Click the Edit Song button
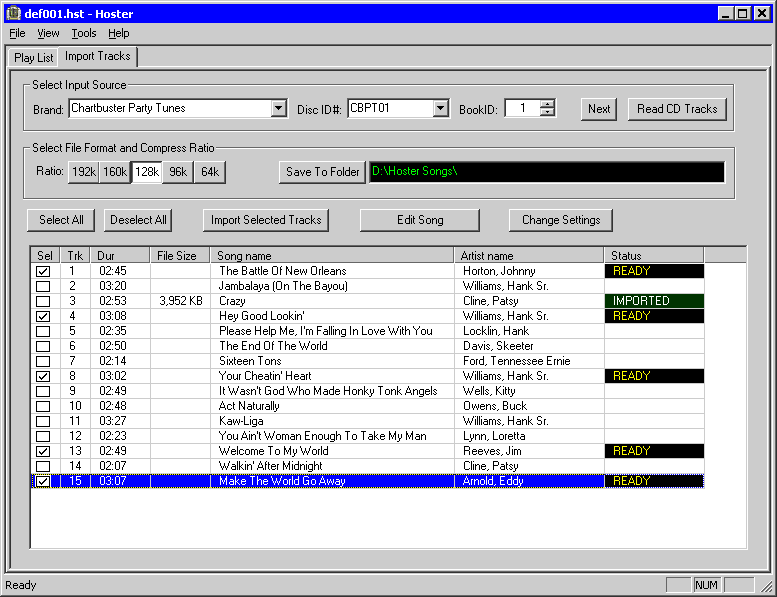 pos(420,220)
